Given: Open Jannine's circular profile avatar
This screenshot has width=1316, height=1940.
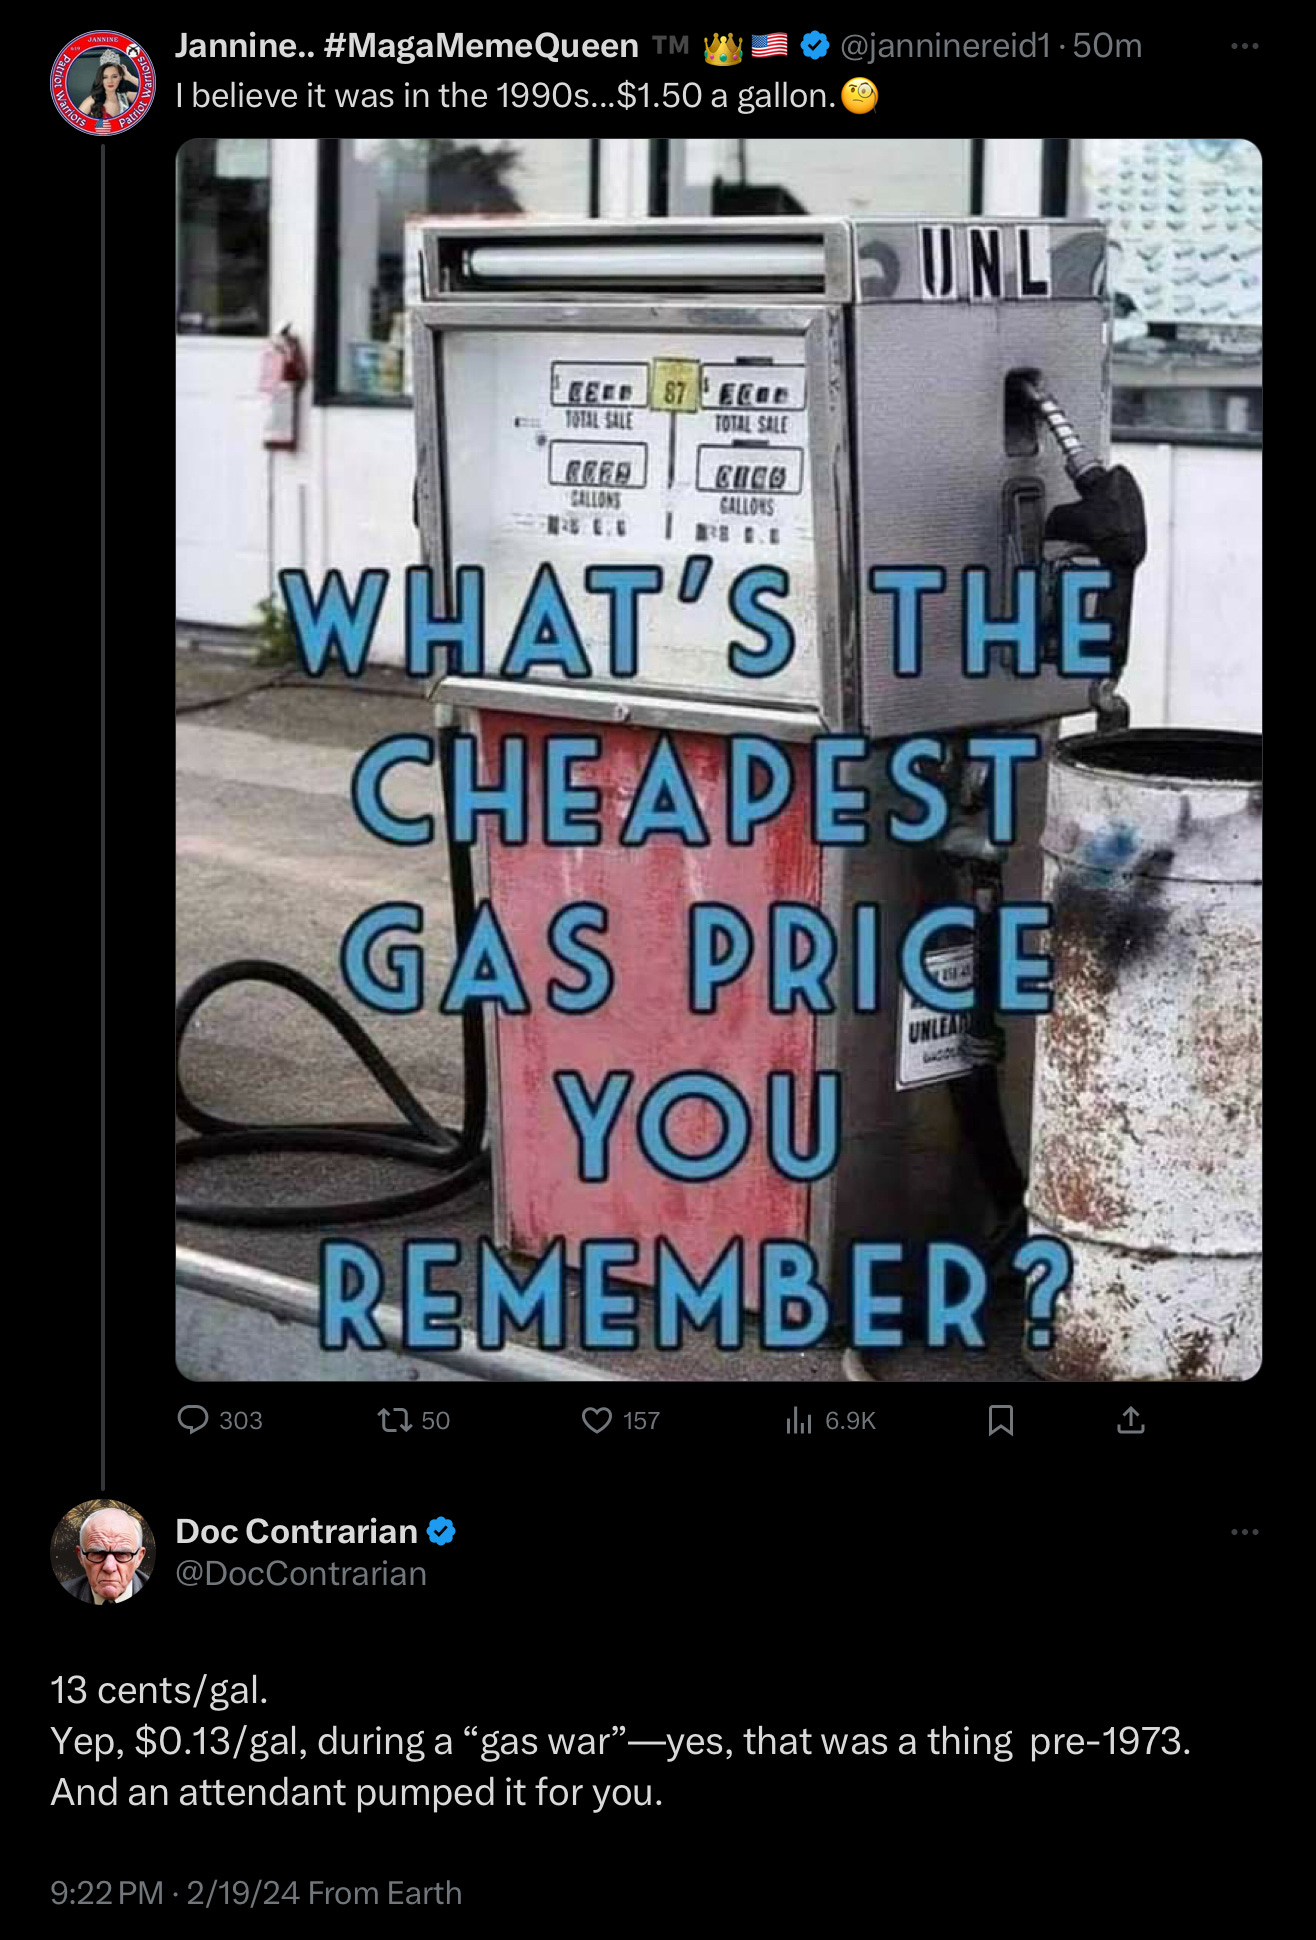Looking at the screenshot, I should point(103,83).
